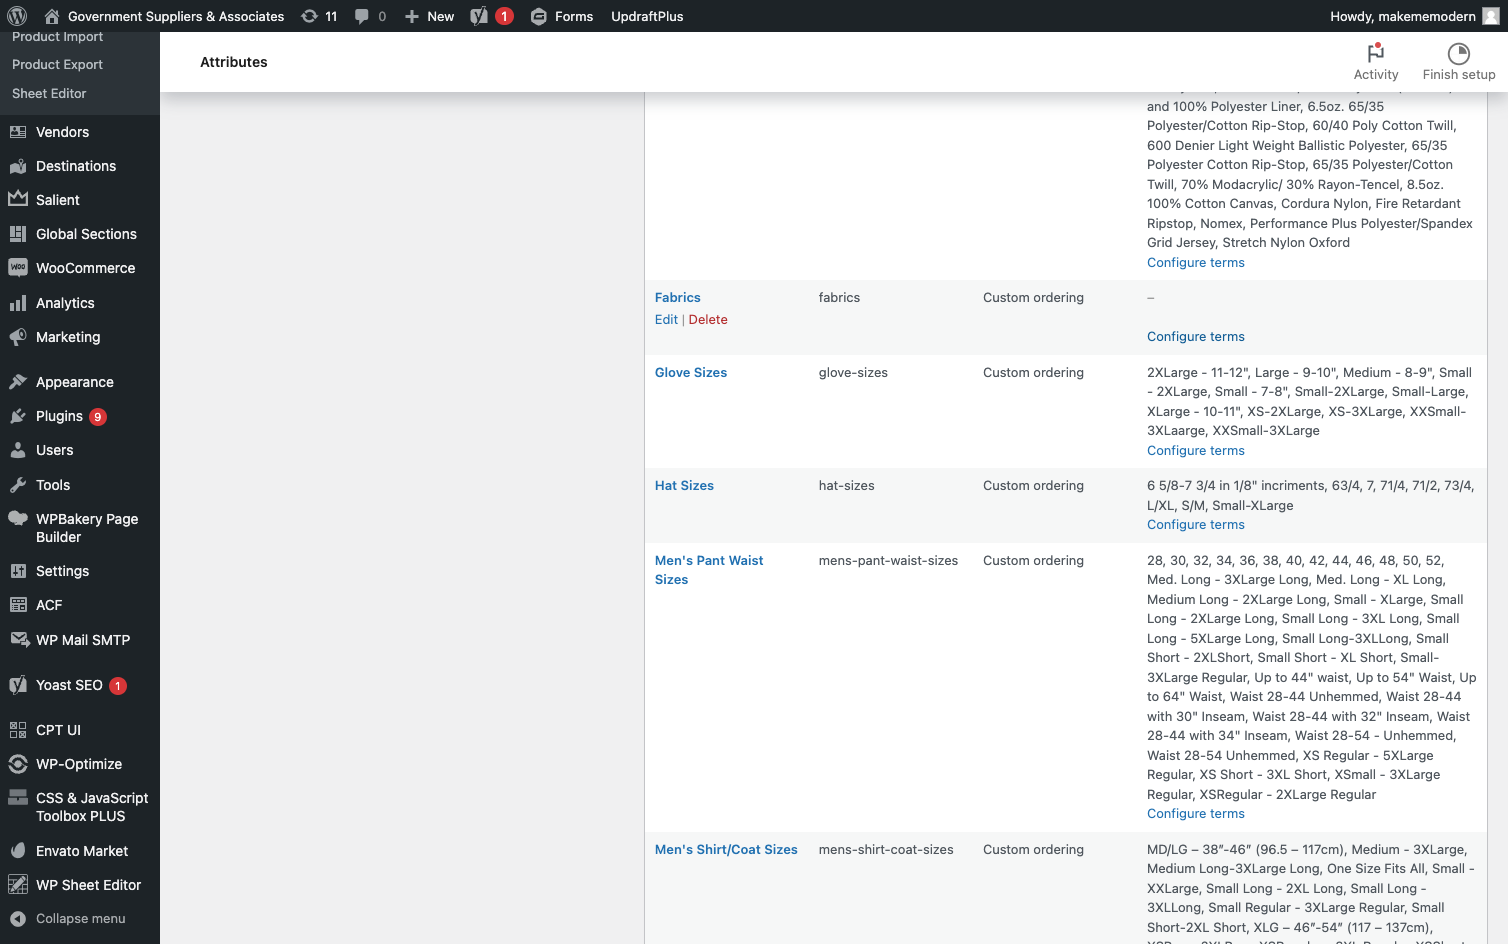Open Men's Shirt/Coat Sizes attribute
Image resolution: width=1508 pixels, height=944 pixels.
click(726, 849)
